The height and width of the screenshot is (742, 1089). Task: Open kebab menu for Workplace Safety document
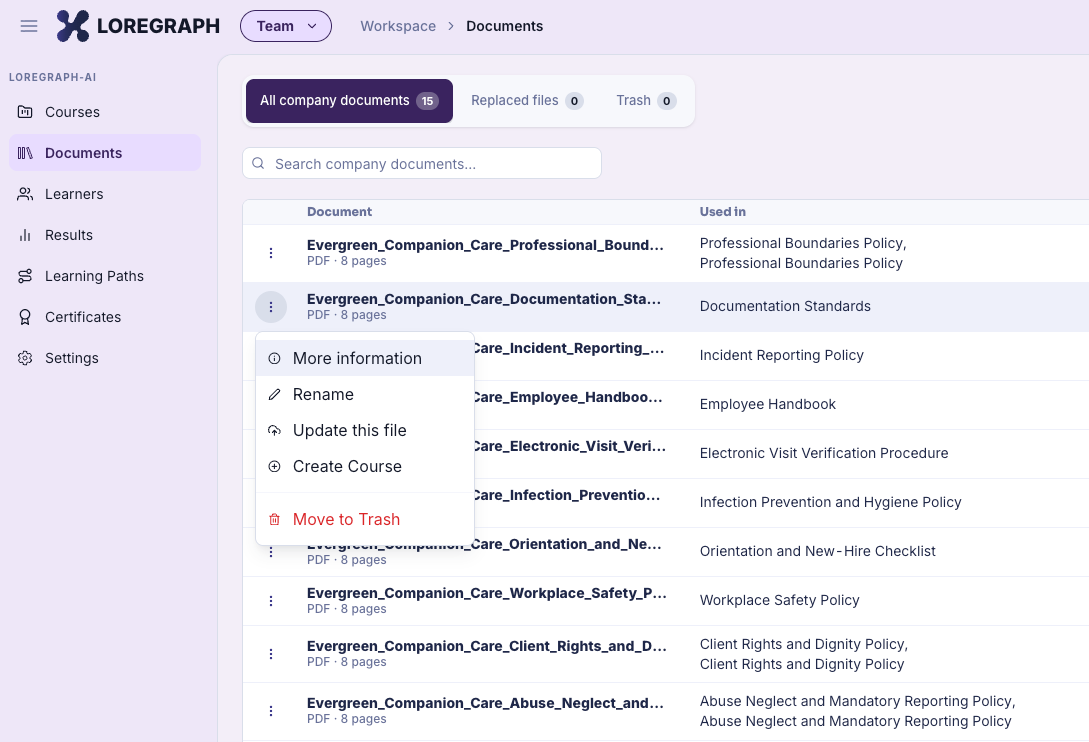[x=271, y=601]
